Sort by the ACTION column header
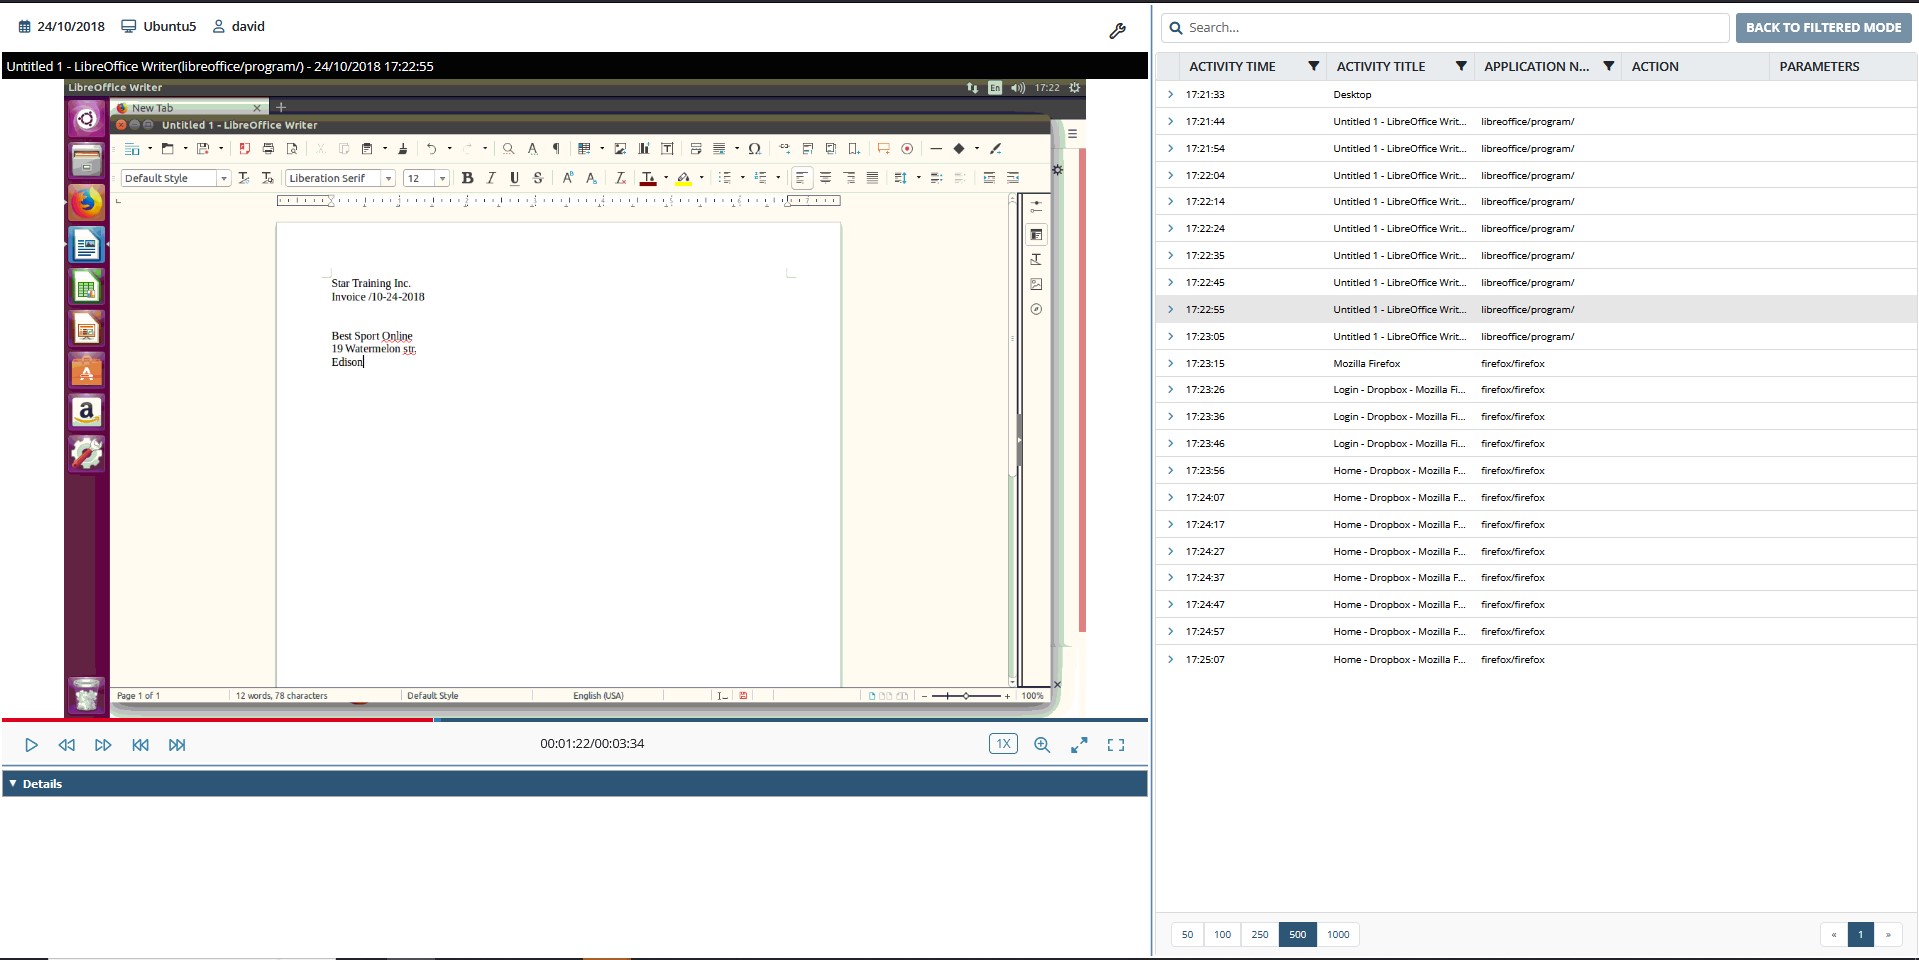 click(x=1655, y=67)
